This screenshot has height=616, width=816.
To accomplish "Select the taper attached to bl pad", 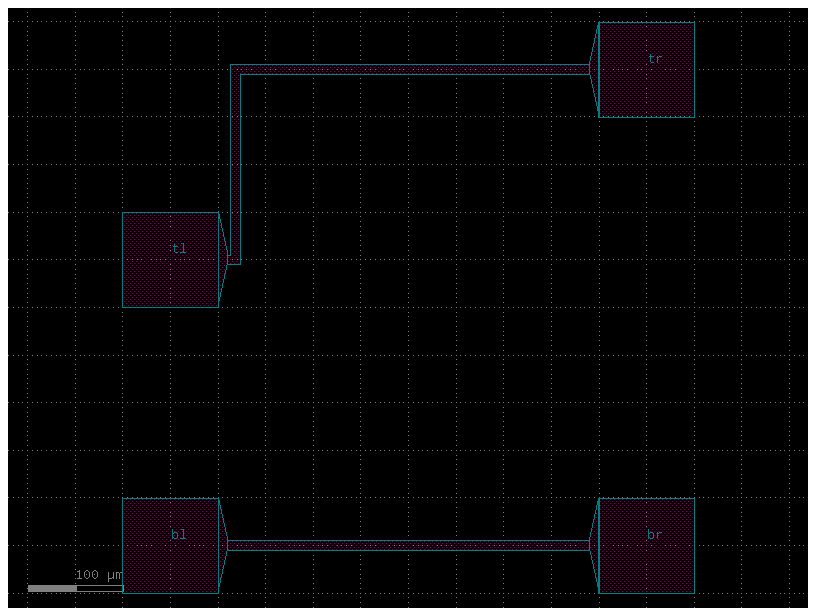I will 222,546.
